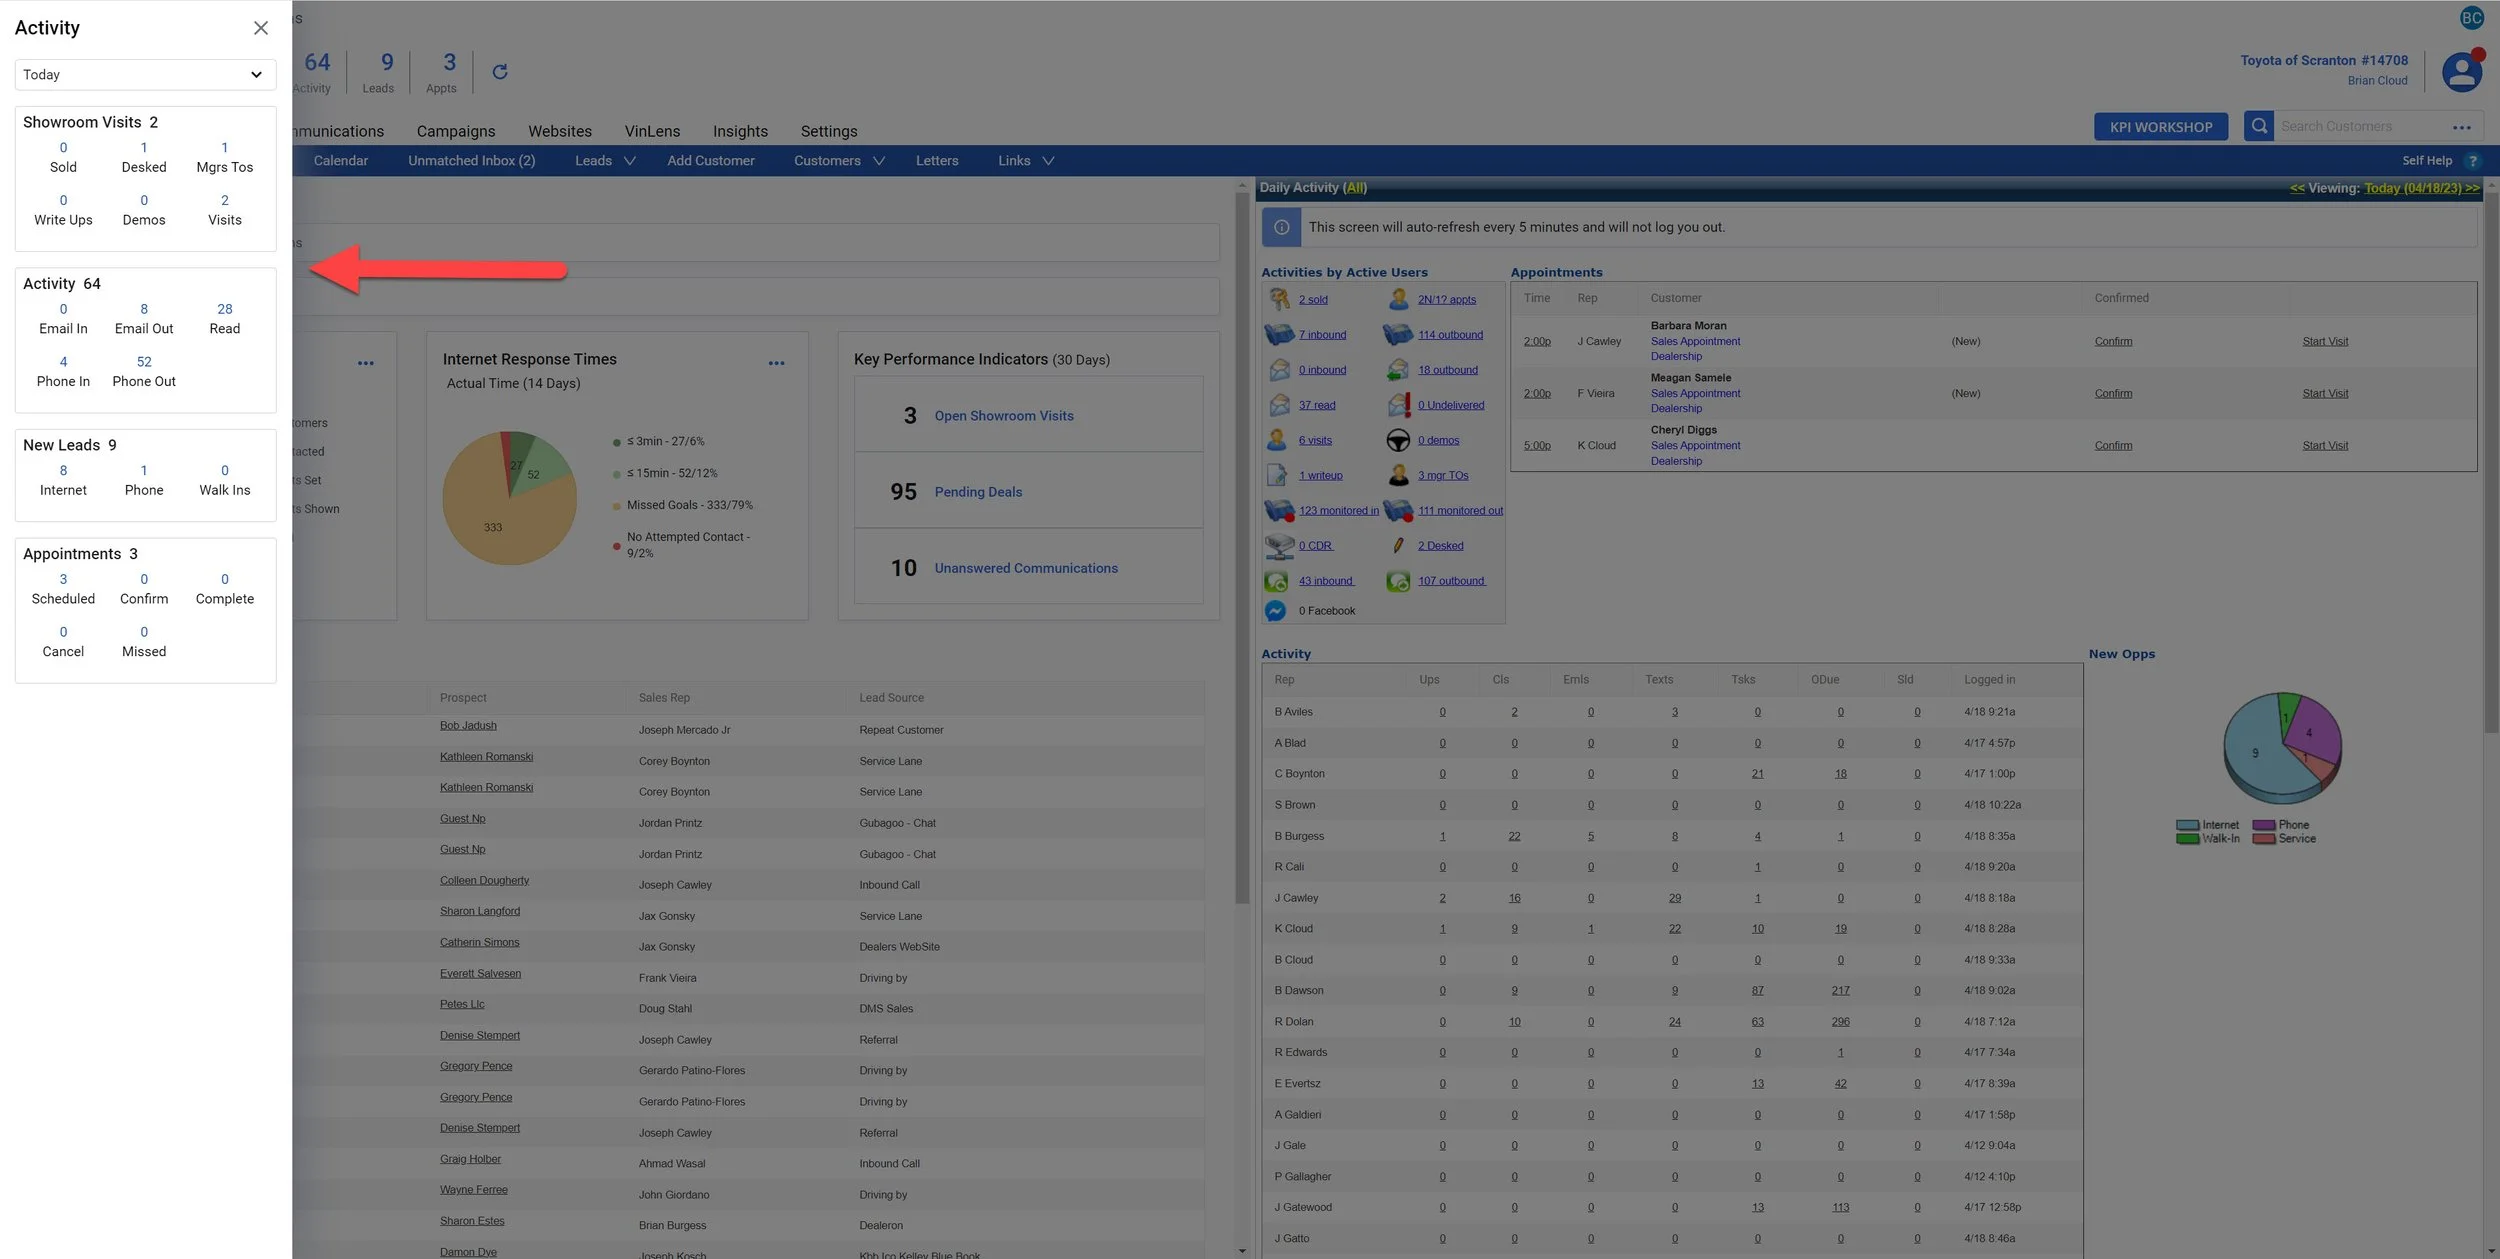Open the user profile avatar icon
The height and width of the screenshot is (1259, 2500).
[2461, 72]
